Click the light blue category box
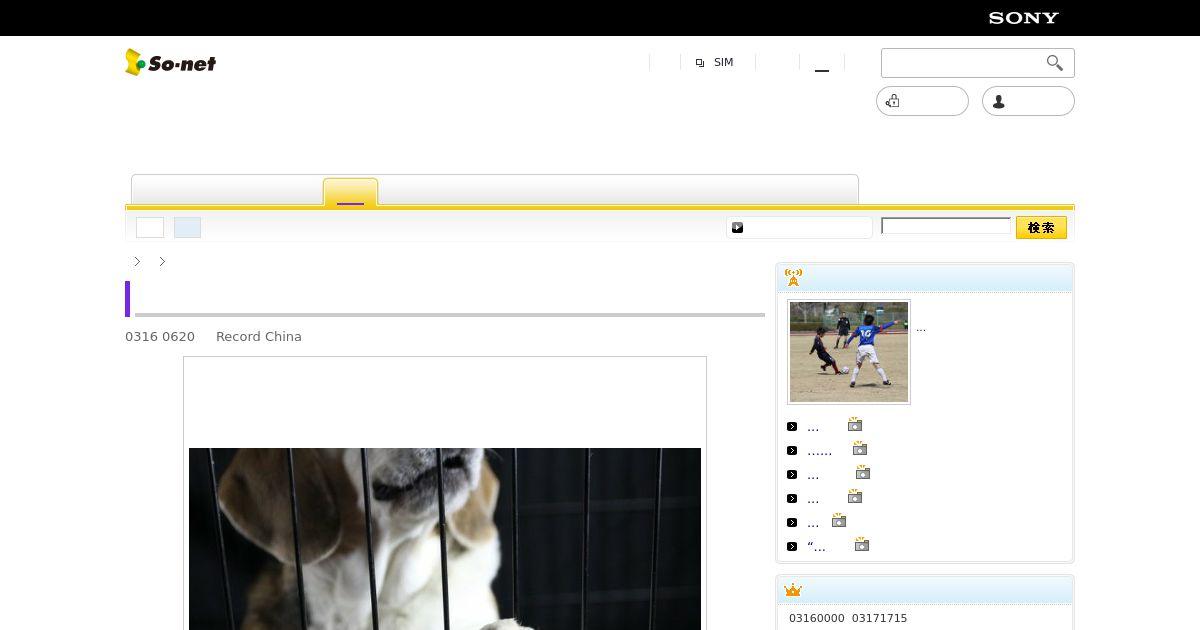This screenshot has height=630, width=1200. 187,228
